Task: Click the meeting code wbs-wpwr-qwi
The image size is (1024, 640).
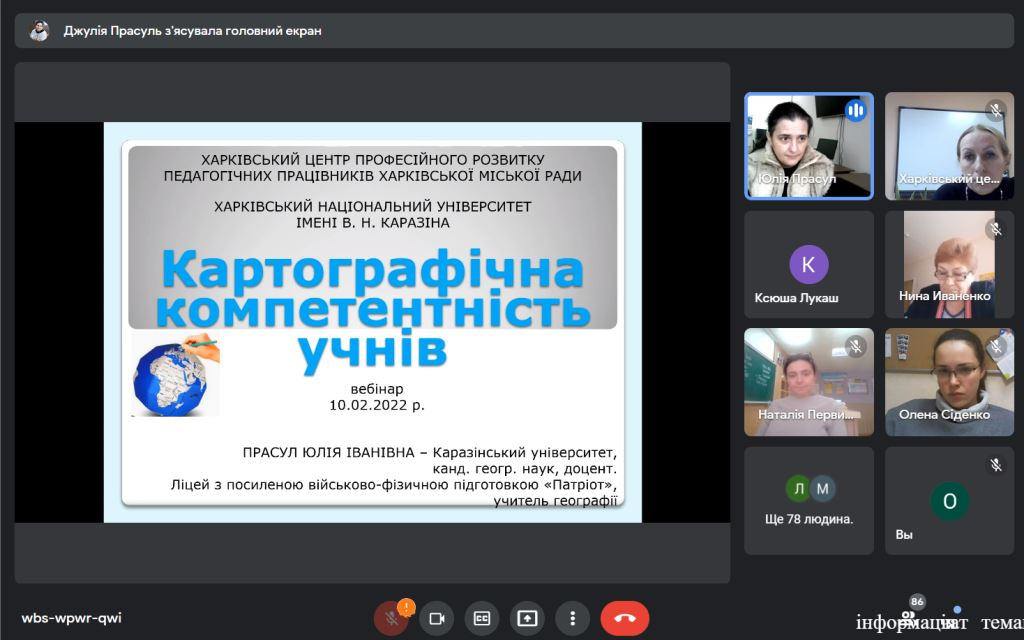Action: pos(71,618)
